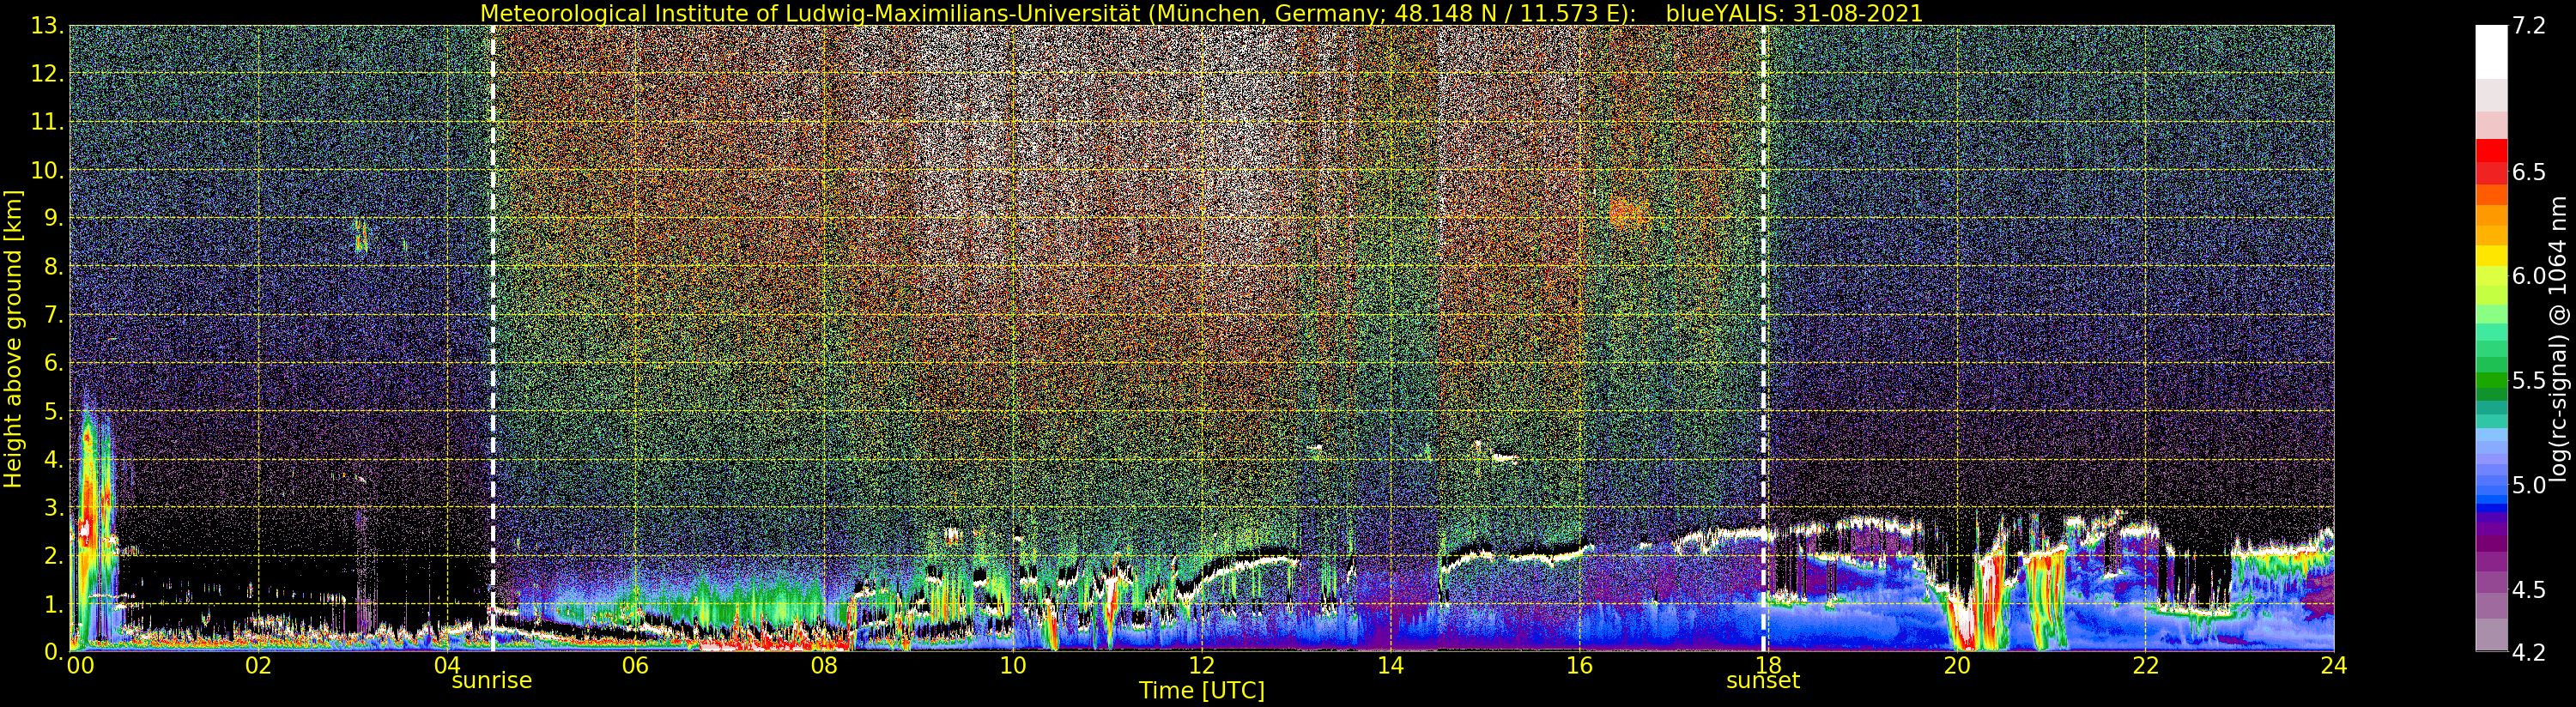Click the Height above ground axis label
Viewport: 2576px width, 707px height.
(13, 338)
